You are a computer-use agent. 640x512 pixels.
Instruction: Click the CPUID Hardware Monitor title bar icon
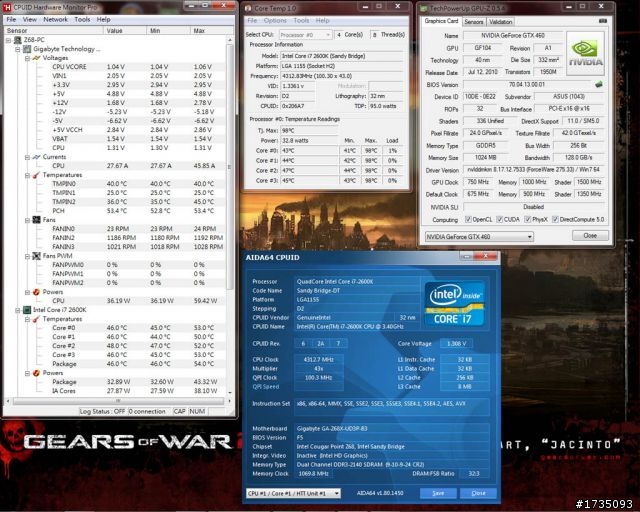tap(7, 8)
